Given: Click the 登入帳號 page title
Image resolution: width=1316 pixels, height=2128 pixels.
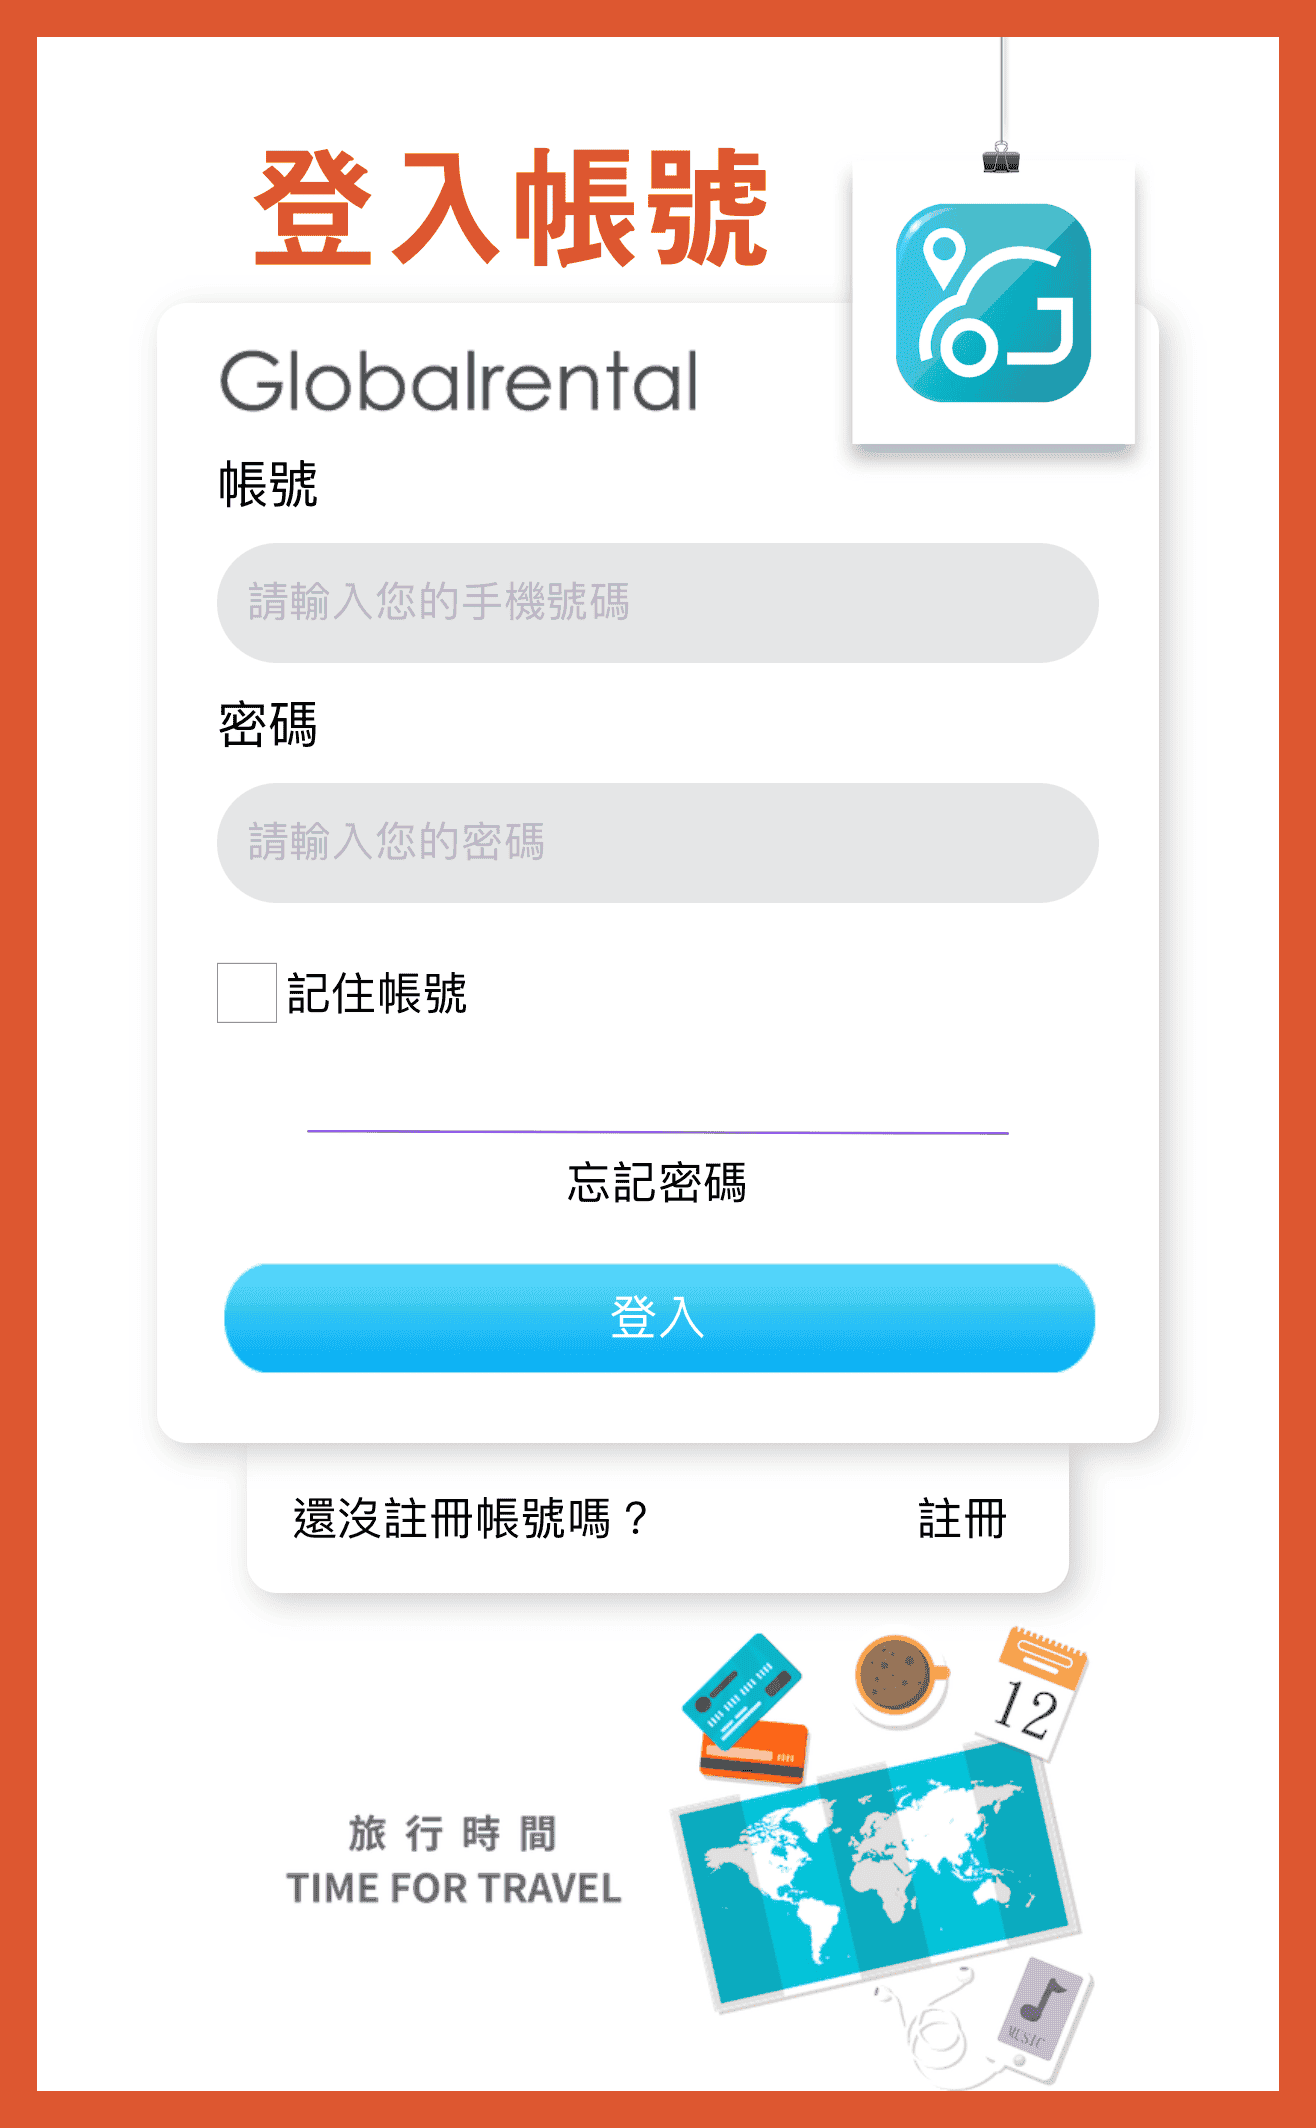Looking at the screenshot, I should 511,208.
